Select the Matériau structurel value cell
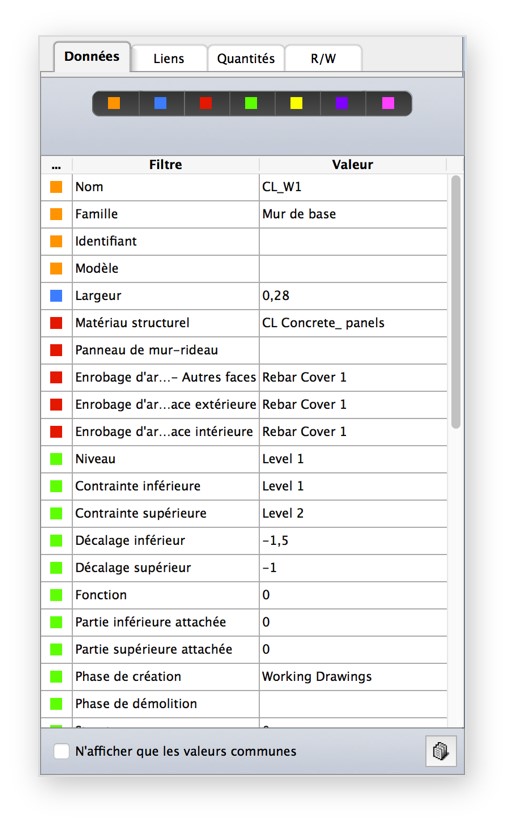 tap(353, 323)
